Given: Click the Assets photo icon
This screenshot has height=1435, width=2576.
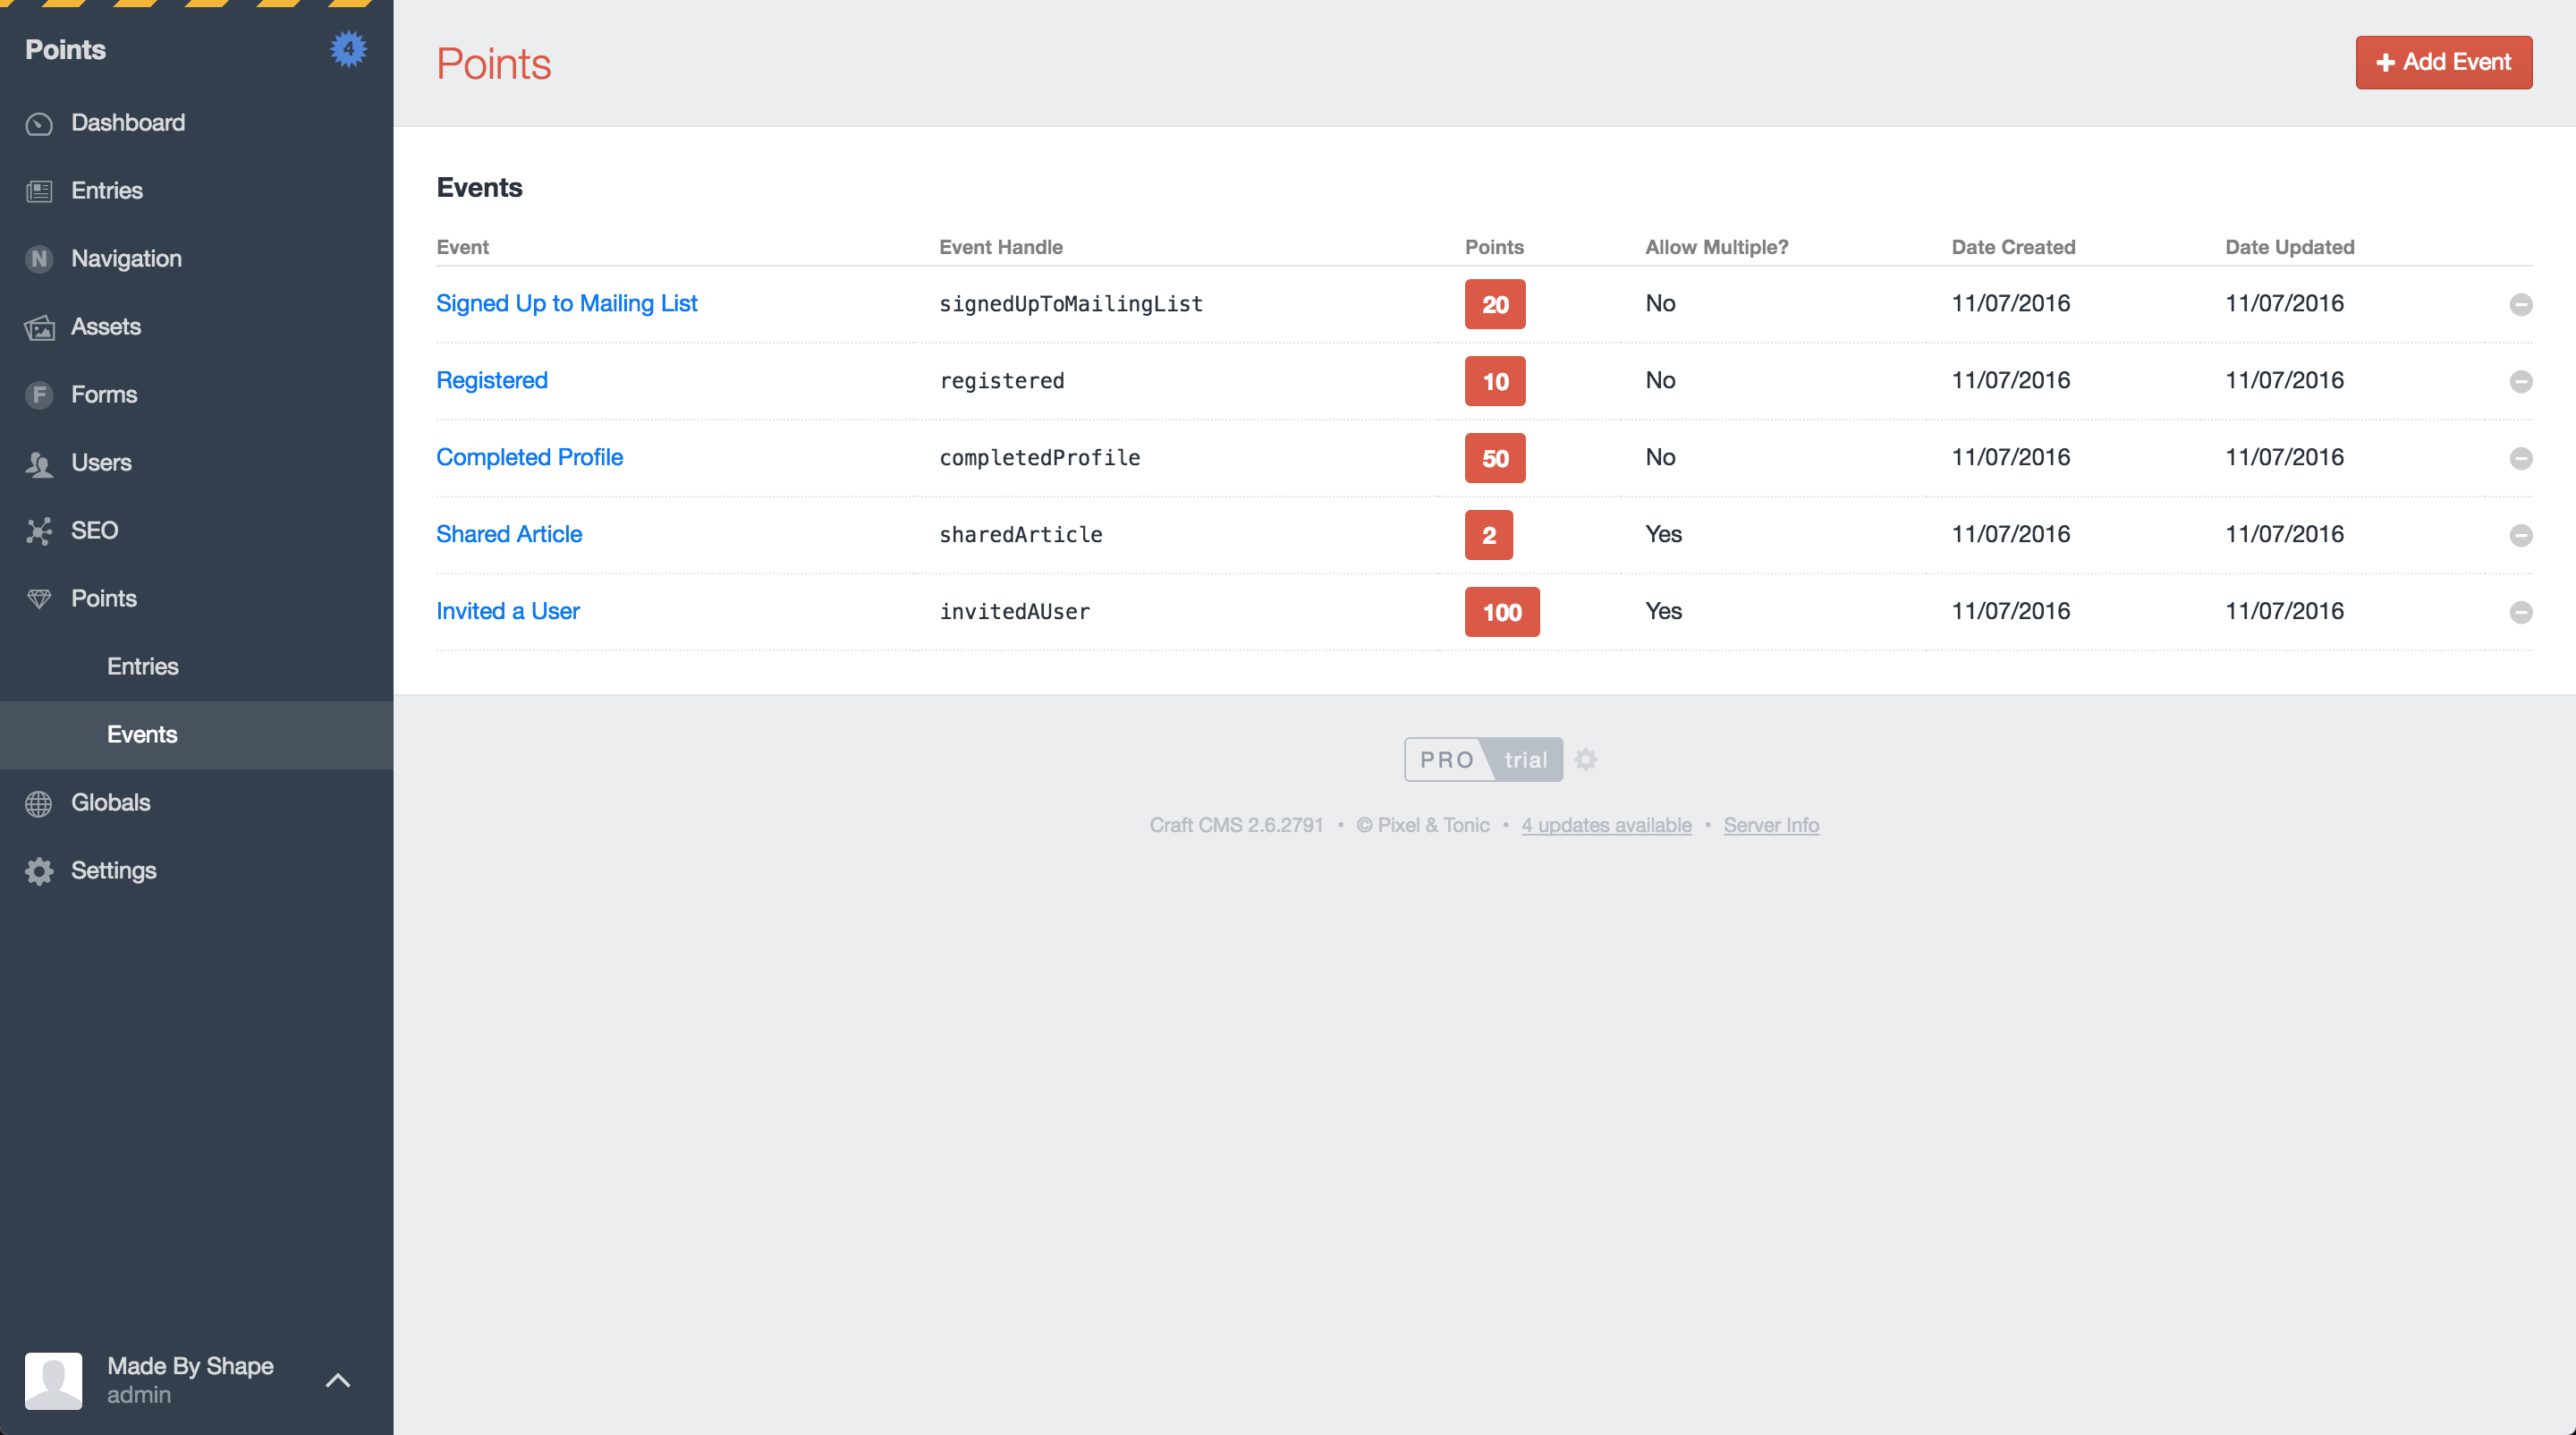Looking at the screenshot, I should pos(39,327).
